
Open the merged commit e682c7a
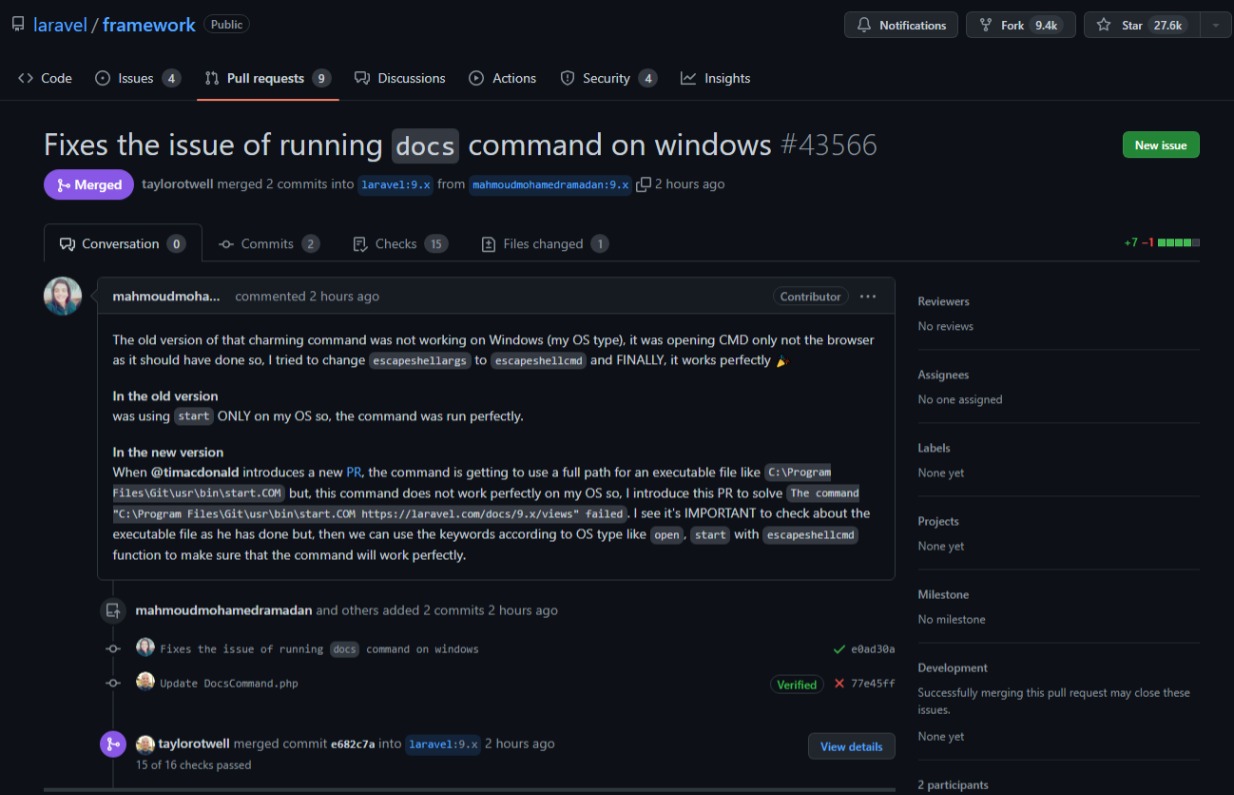353,744
